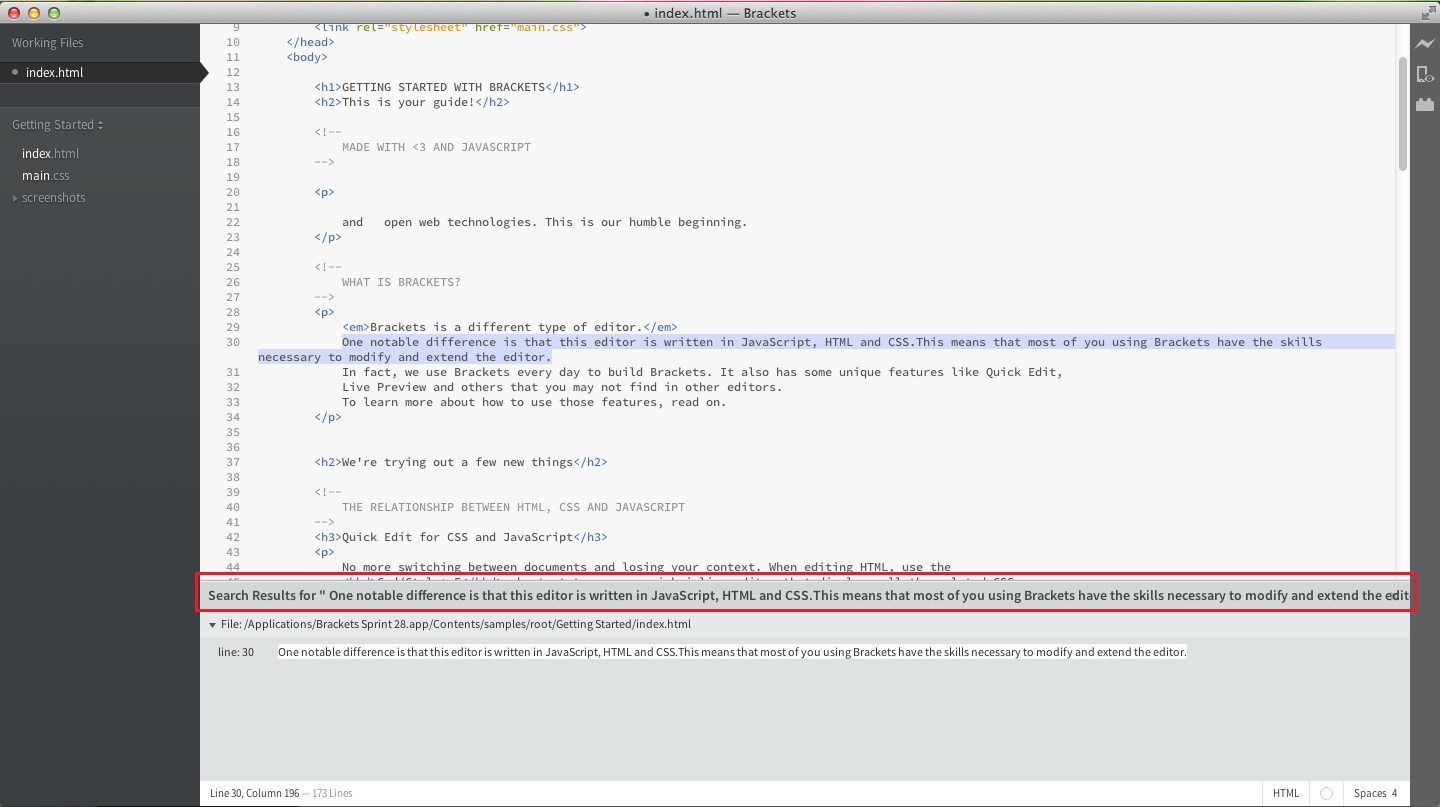
Task: Click the 'line: 30' label in search results
Action: pyautogui.click(x=236, y=652)
